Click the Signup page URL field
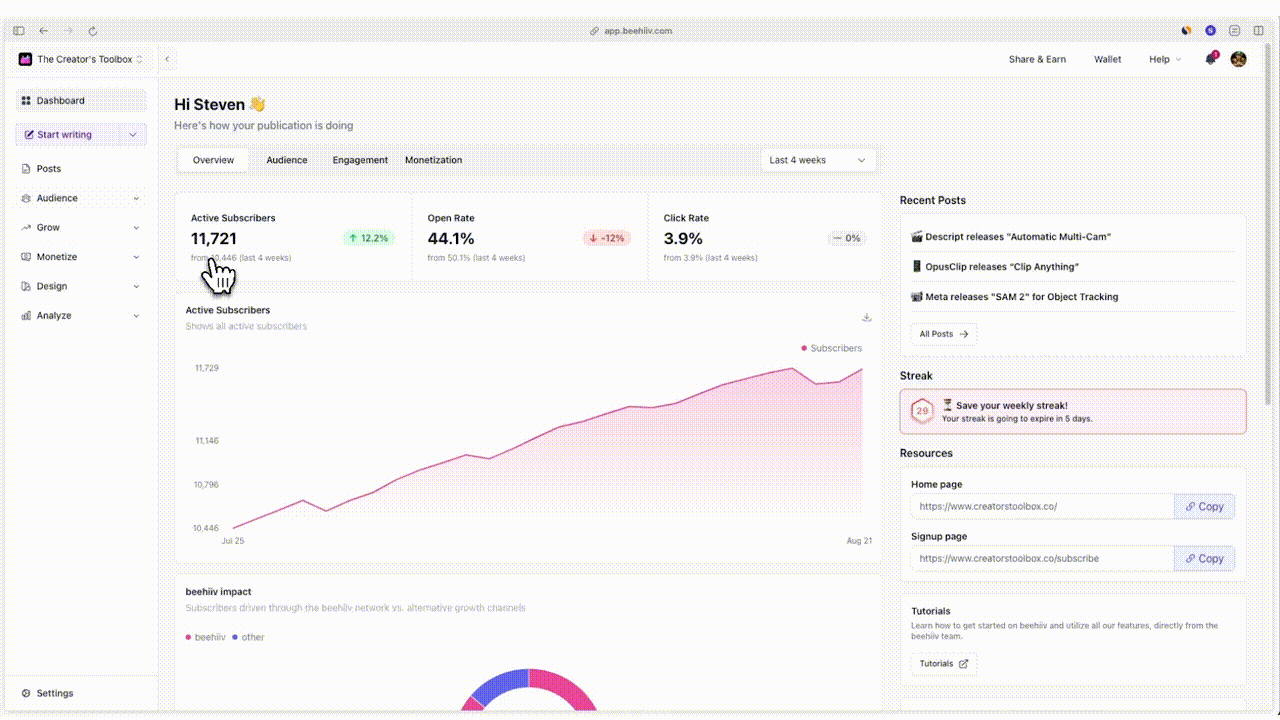 pyautogui.click(x=1042, y=558)
